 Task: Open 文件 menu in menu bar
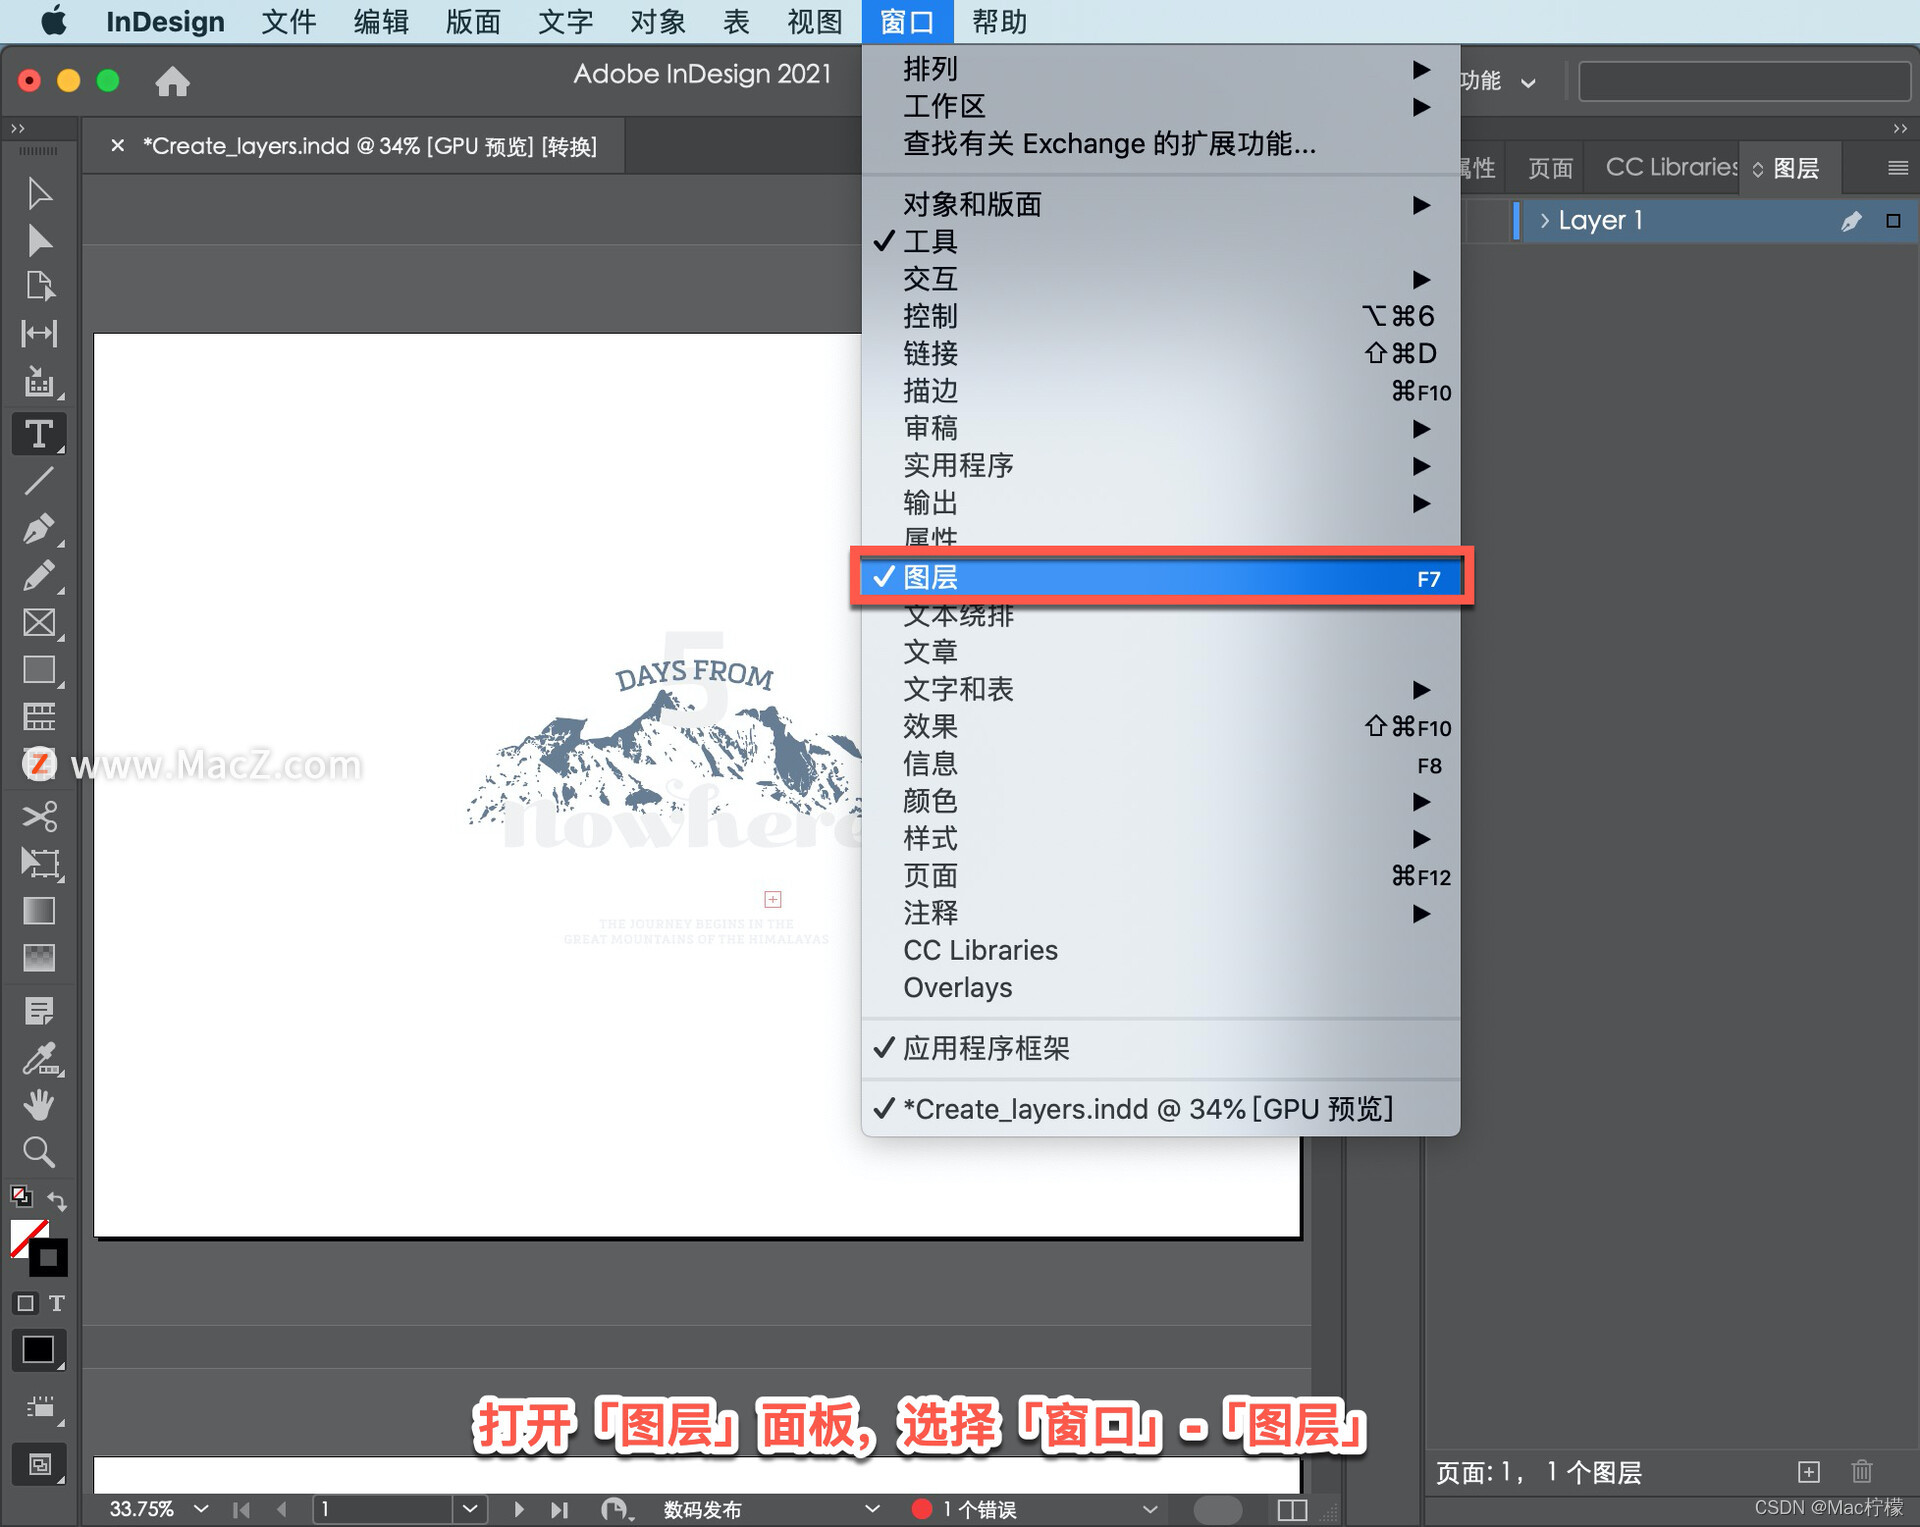point(288,21)
